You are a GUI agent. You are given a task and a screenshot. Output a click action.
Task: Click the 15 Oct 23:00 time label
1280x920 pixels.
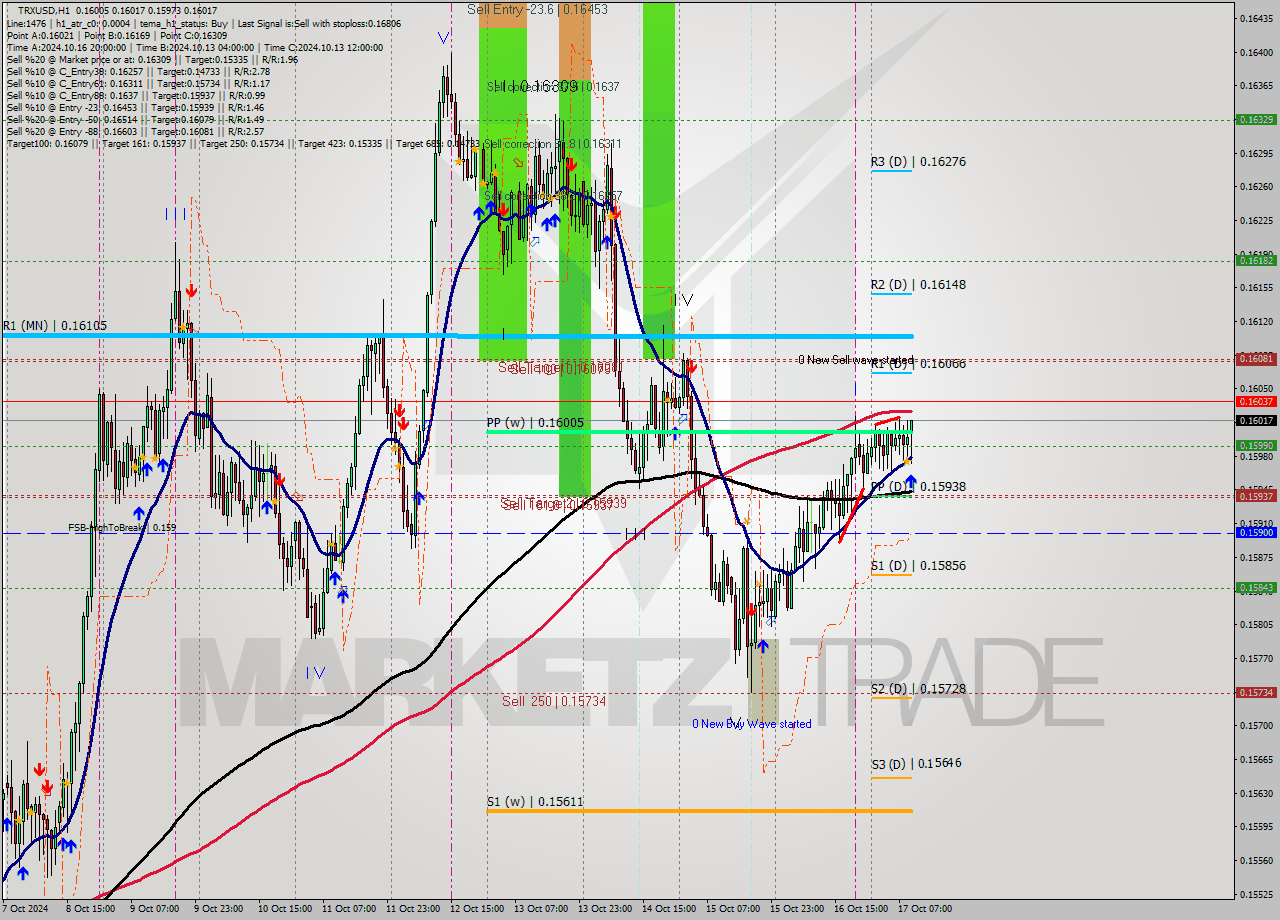click(797, 909)
